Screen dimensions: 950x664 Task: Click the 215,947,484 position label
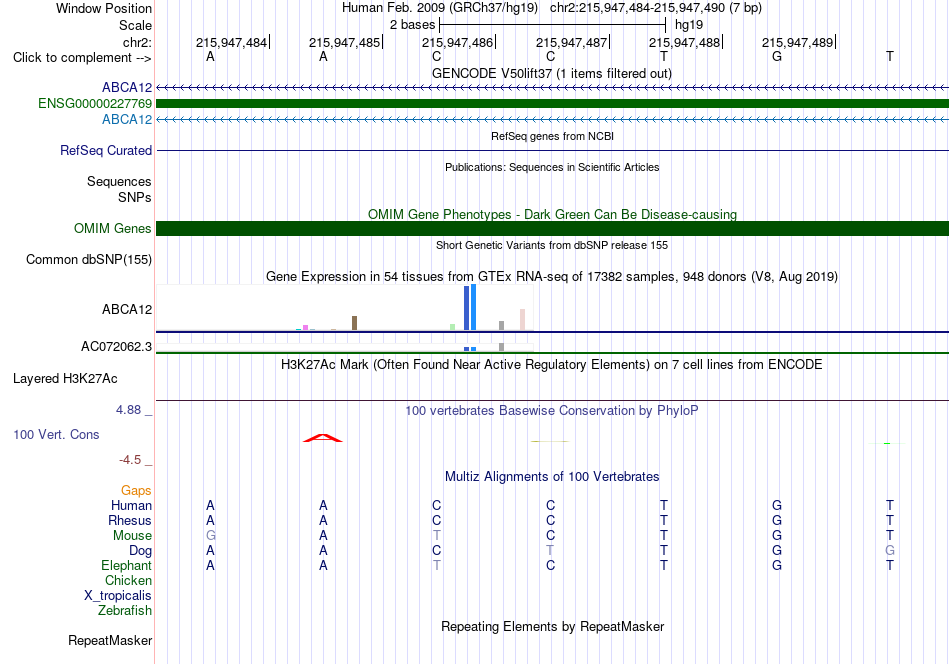tap(231, 42)
